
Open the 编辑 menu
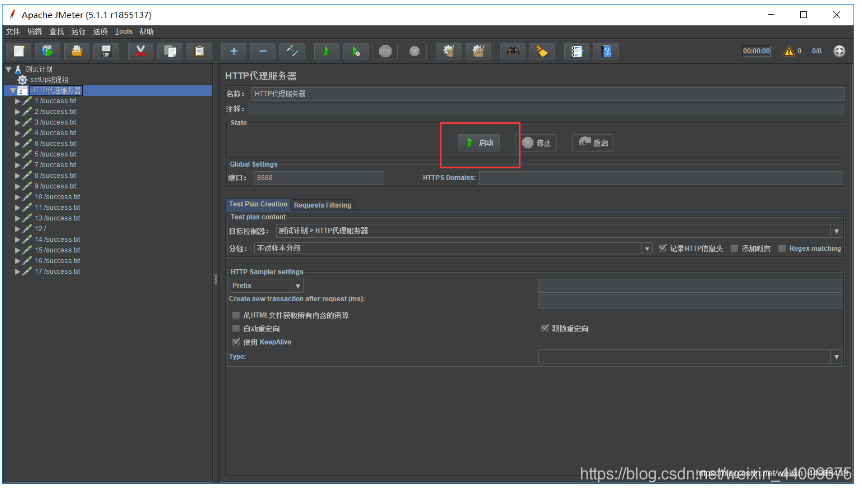[35, 32]
